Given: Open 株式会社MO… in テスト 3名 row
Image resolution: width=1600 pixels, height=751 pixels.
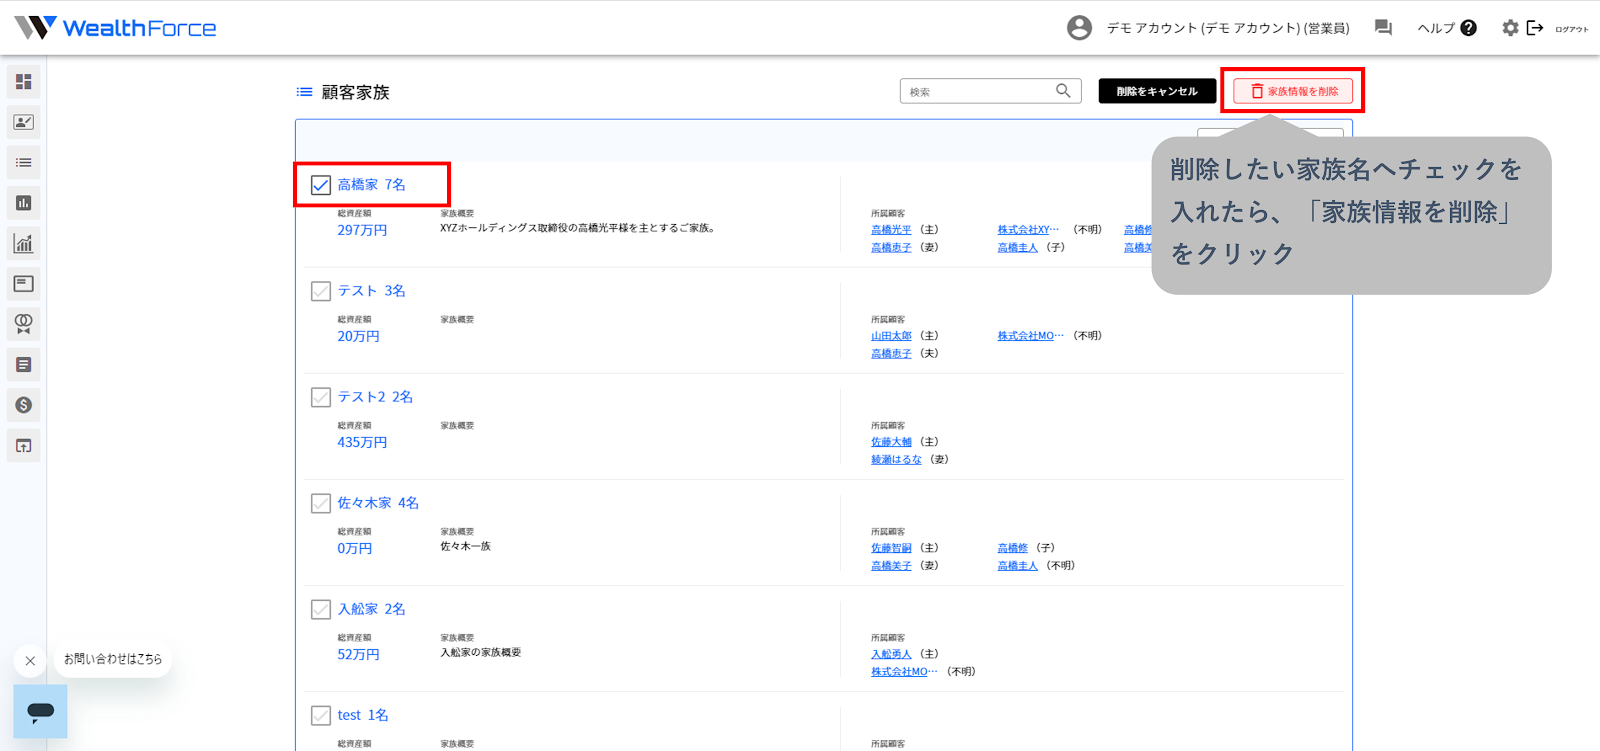Looking at the screenshot, I should tap(1031, 336).
